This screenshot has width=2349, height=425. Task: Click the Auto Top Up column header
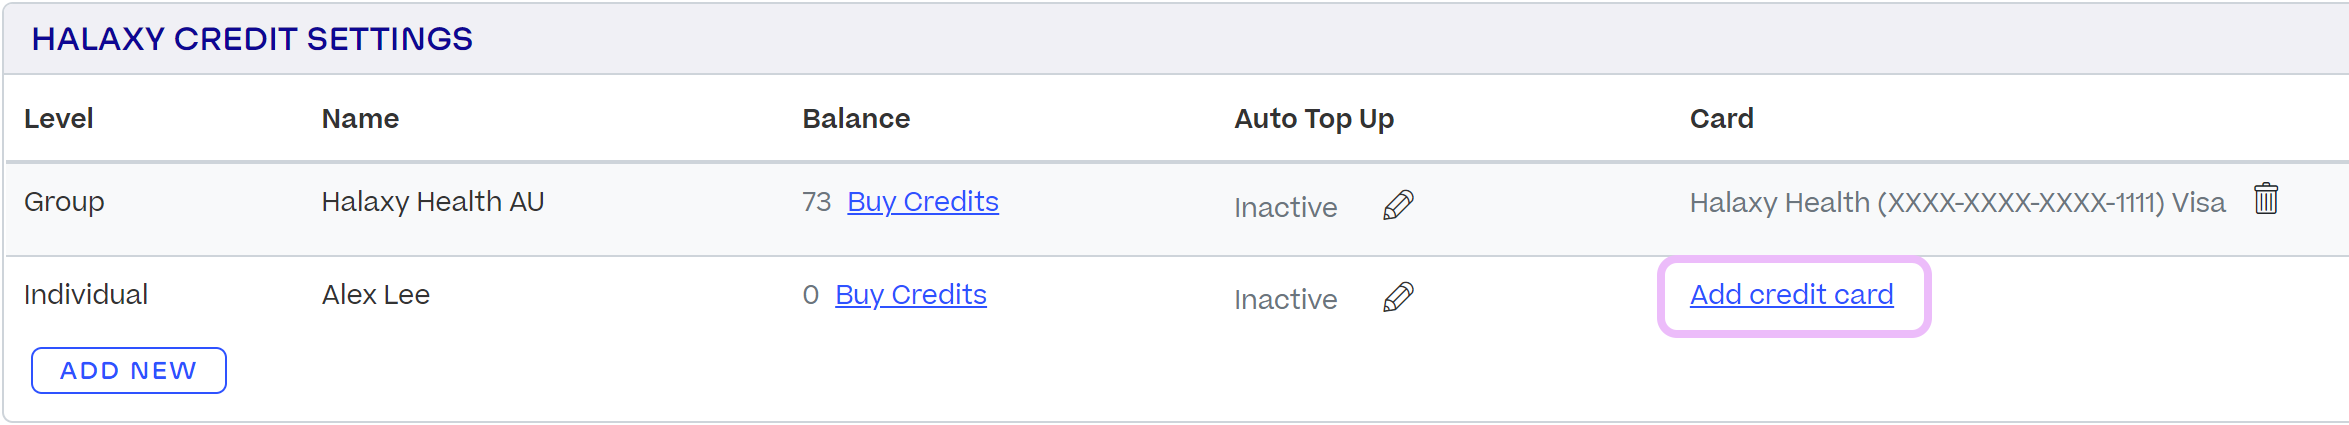(1313, 119)
